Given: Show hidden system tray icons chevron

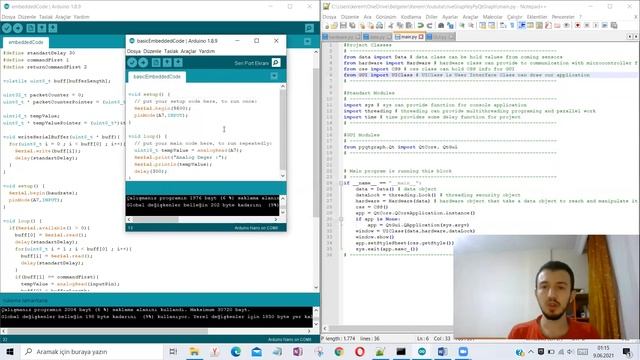Looking at the screenshot, I should 531,351.
